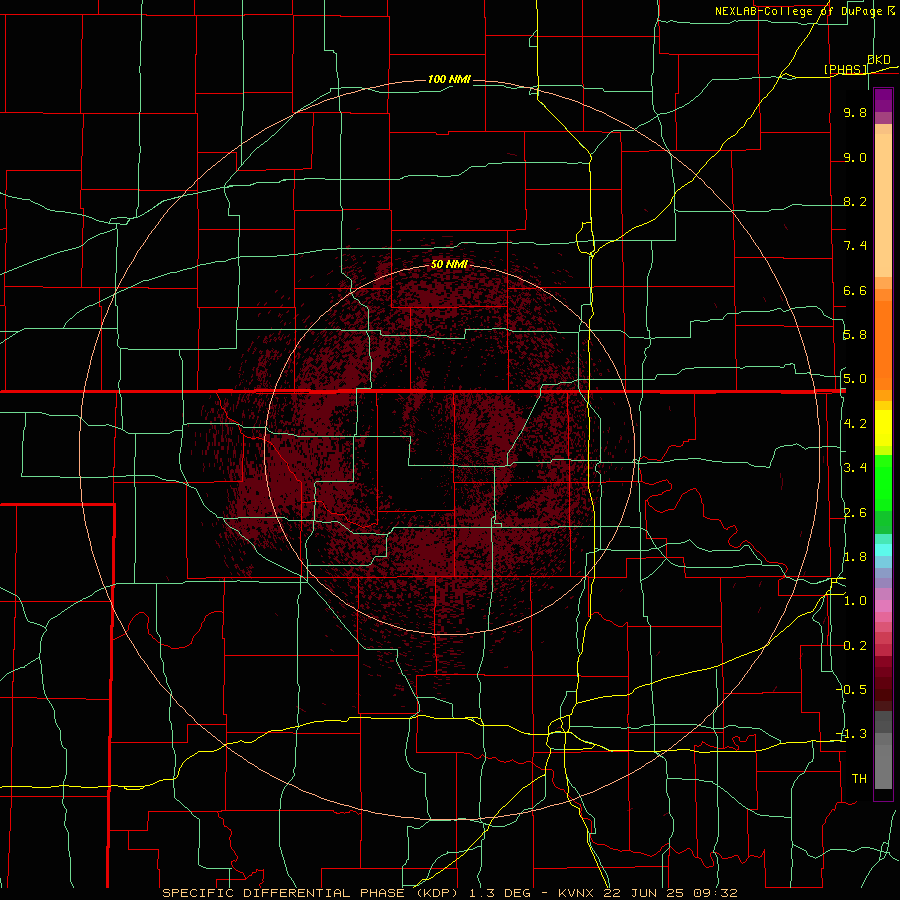The height and width of the screenshot is (900, 900).
Task: Select the 4.2 scale value
Action: click(855, 424)
